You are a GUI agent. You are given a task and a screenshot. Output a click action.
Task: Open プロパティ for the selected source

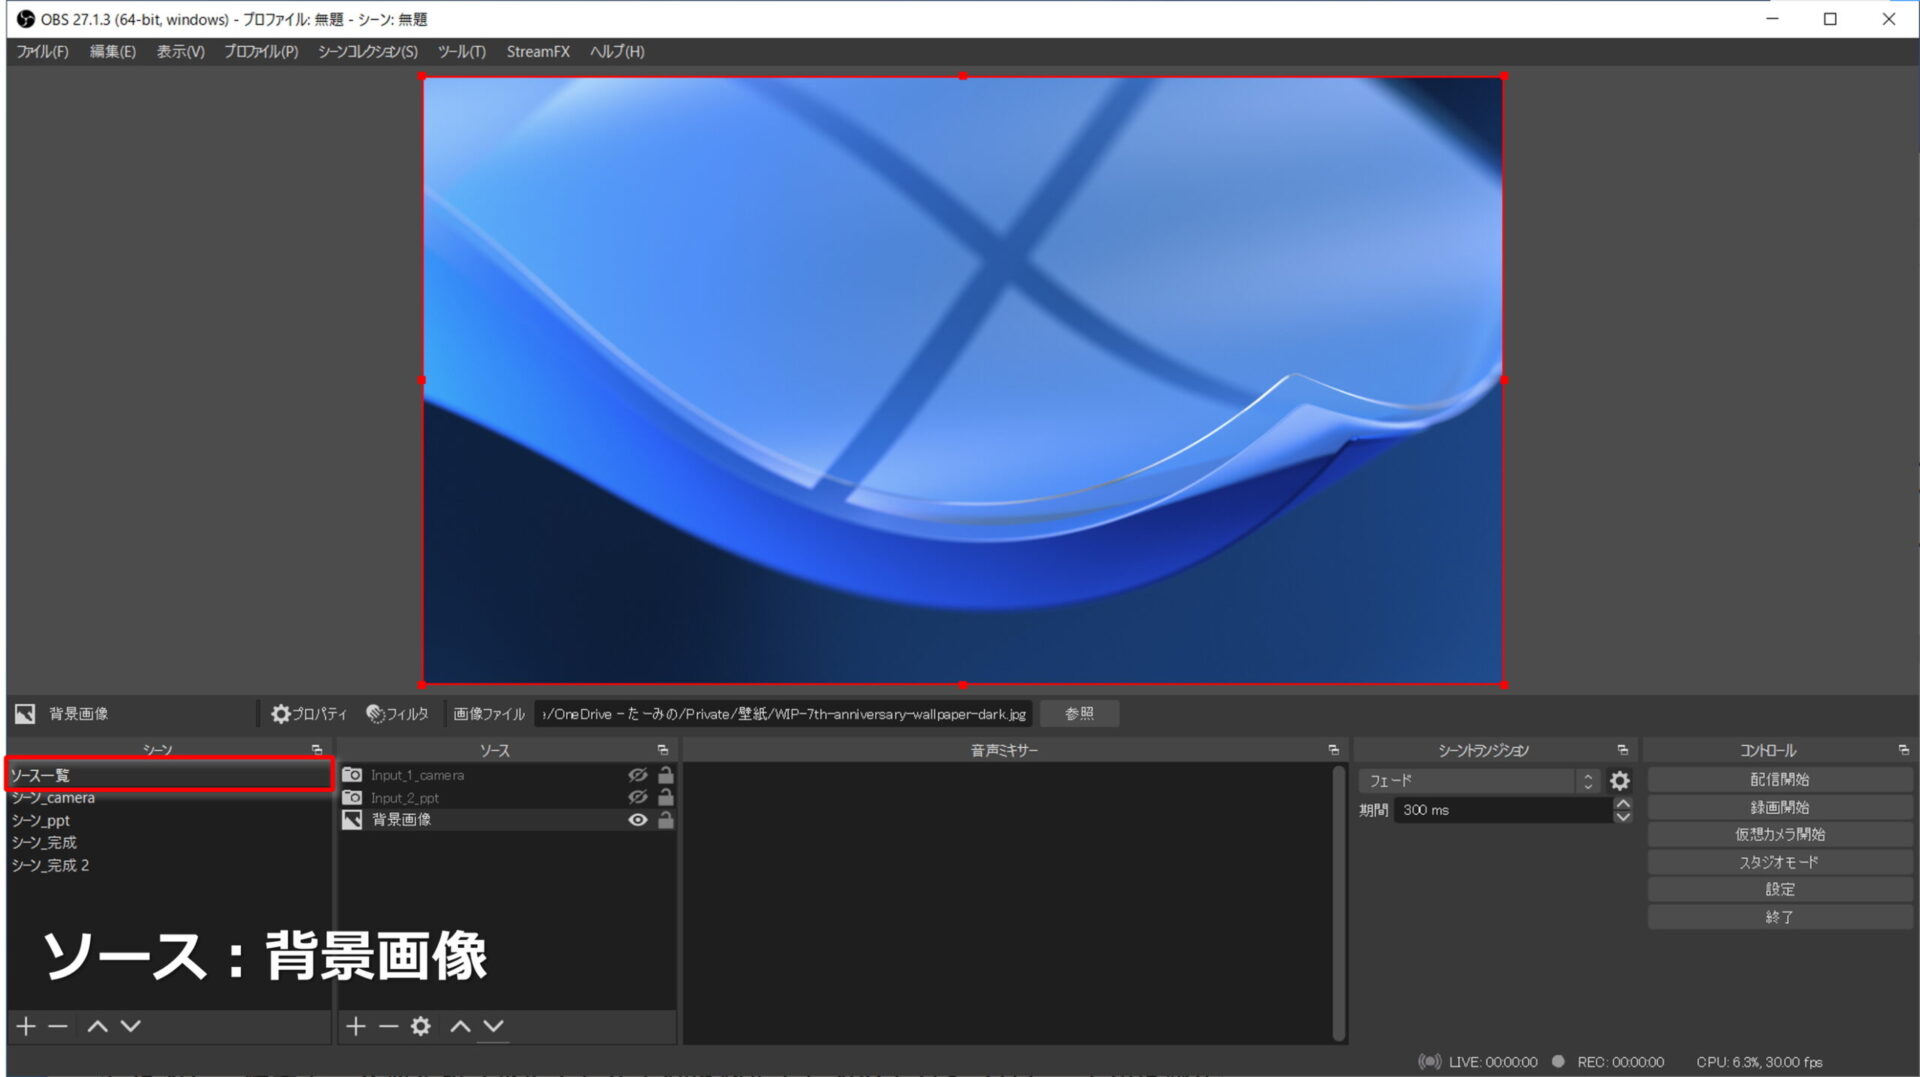coord(309,714)
